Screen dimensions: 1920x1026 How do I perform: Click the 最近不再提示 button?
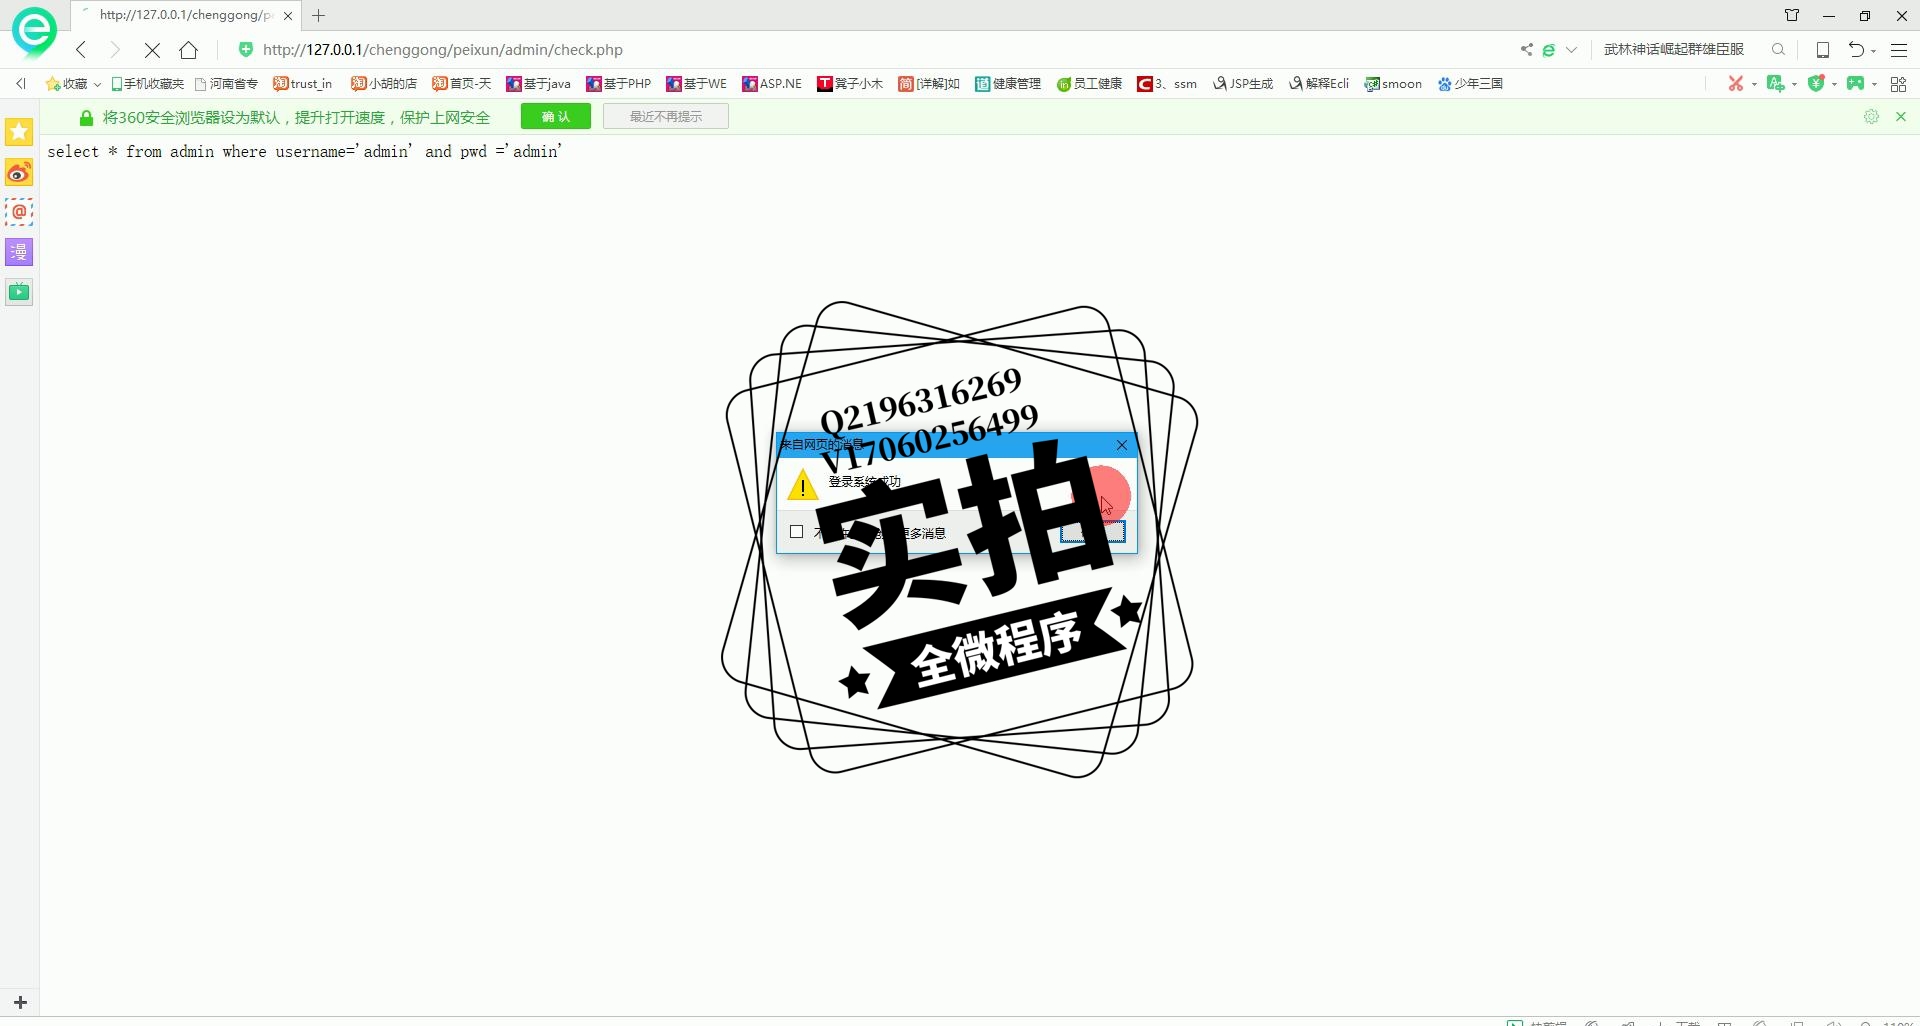[666, 117]
